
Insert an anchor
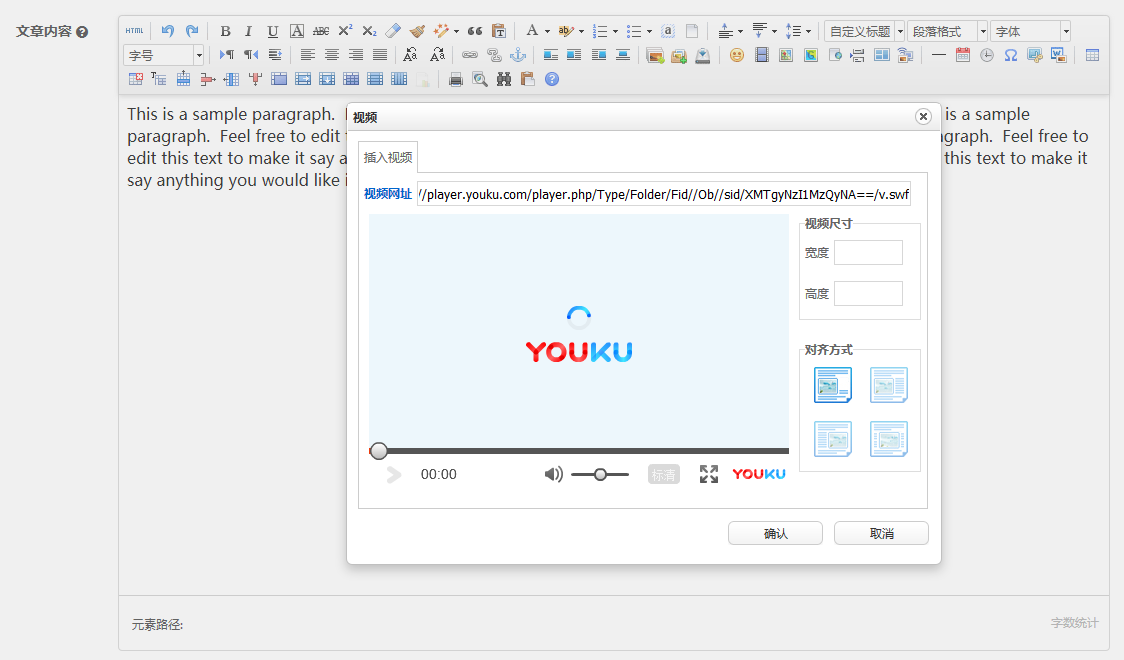click(x=518, y=55)
